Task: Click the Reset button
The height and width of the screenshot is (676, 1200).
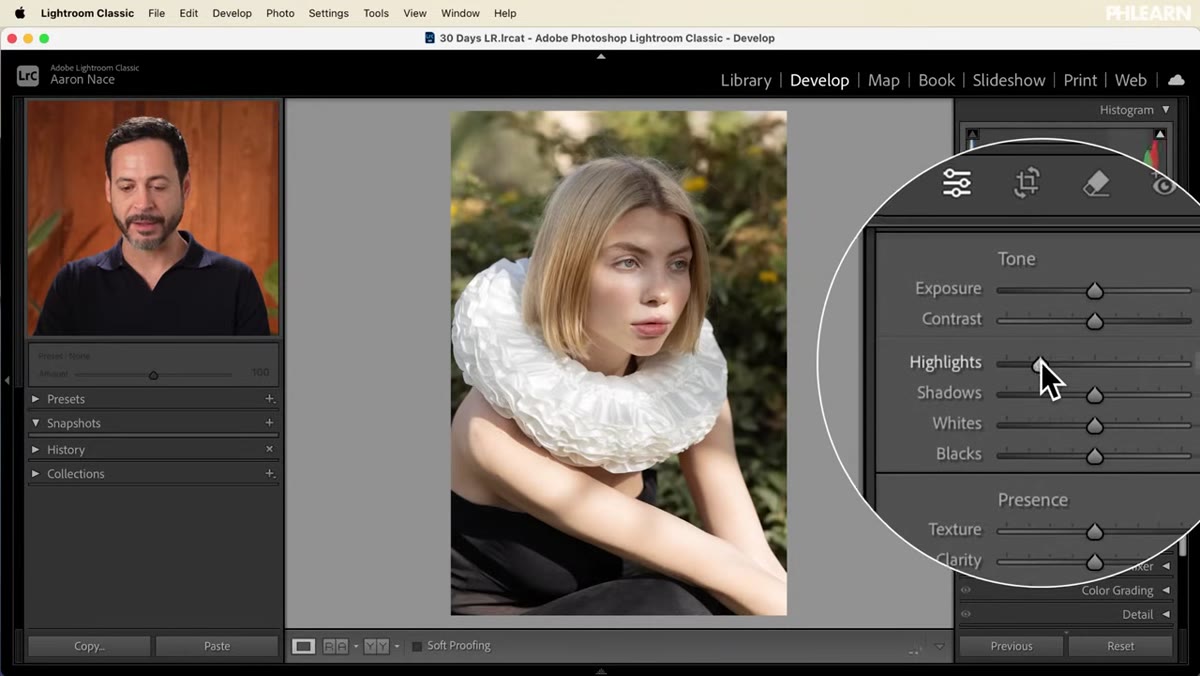Action: [x=1120, y=646]
